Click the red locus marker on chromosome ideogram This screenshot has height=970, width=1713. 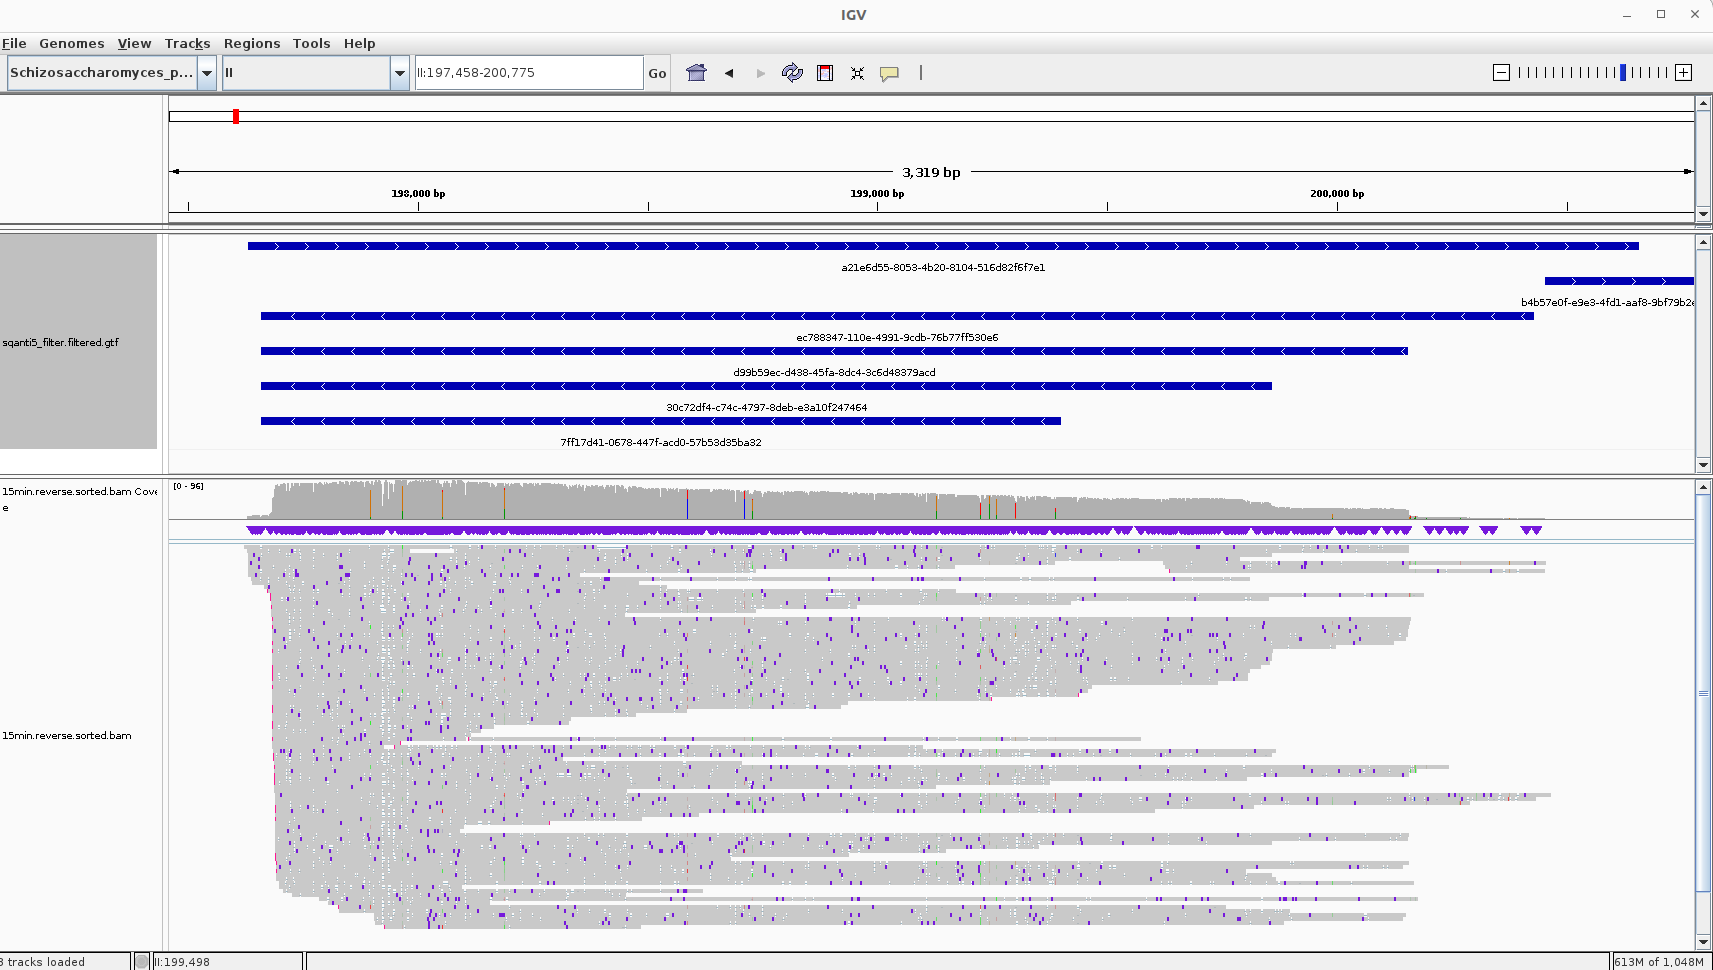click(x=236, y=116)
